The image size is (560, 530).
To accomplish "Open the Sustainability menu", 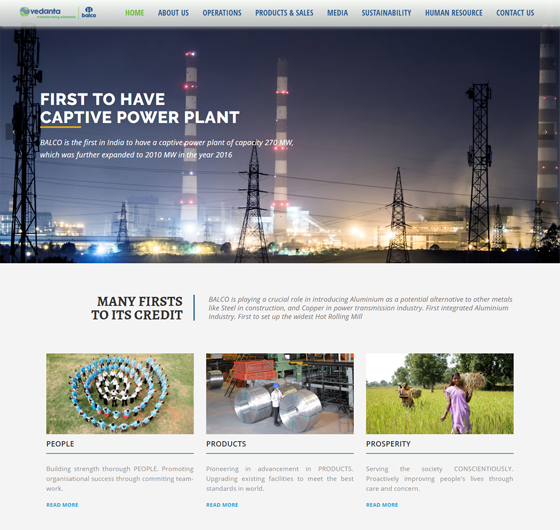I will [x=386, y=13].
